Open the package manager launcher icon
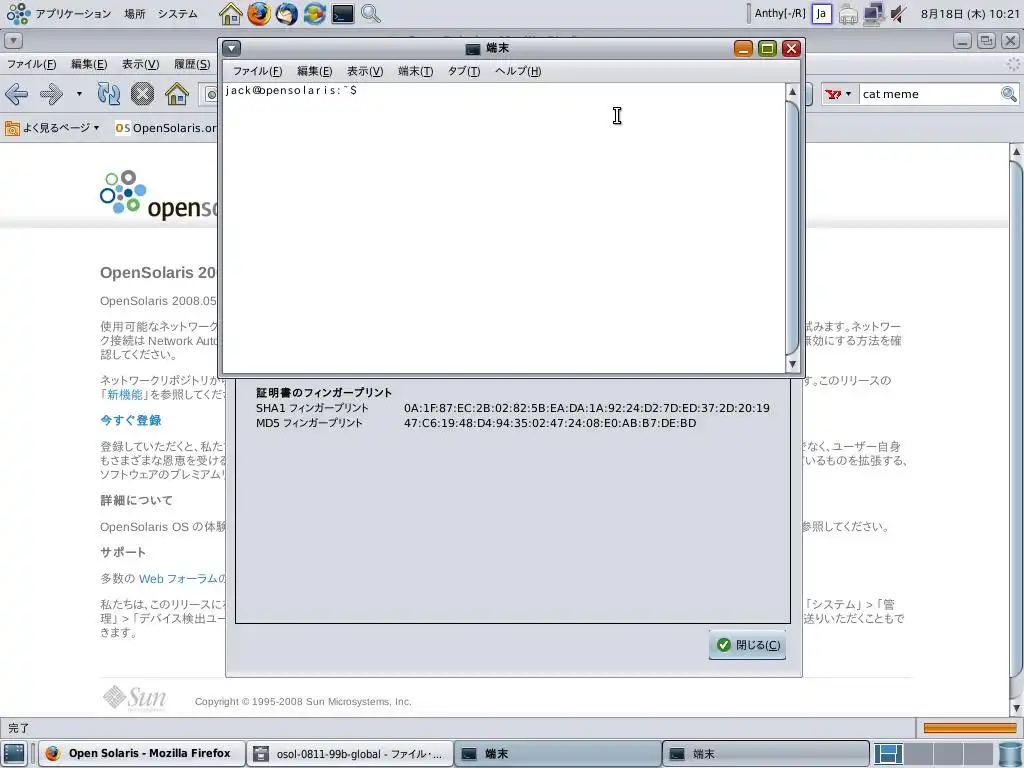This screenshot has width=1024, height=768. click(314, 13)
